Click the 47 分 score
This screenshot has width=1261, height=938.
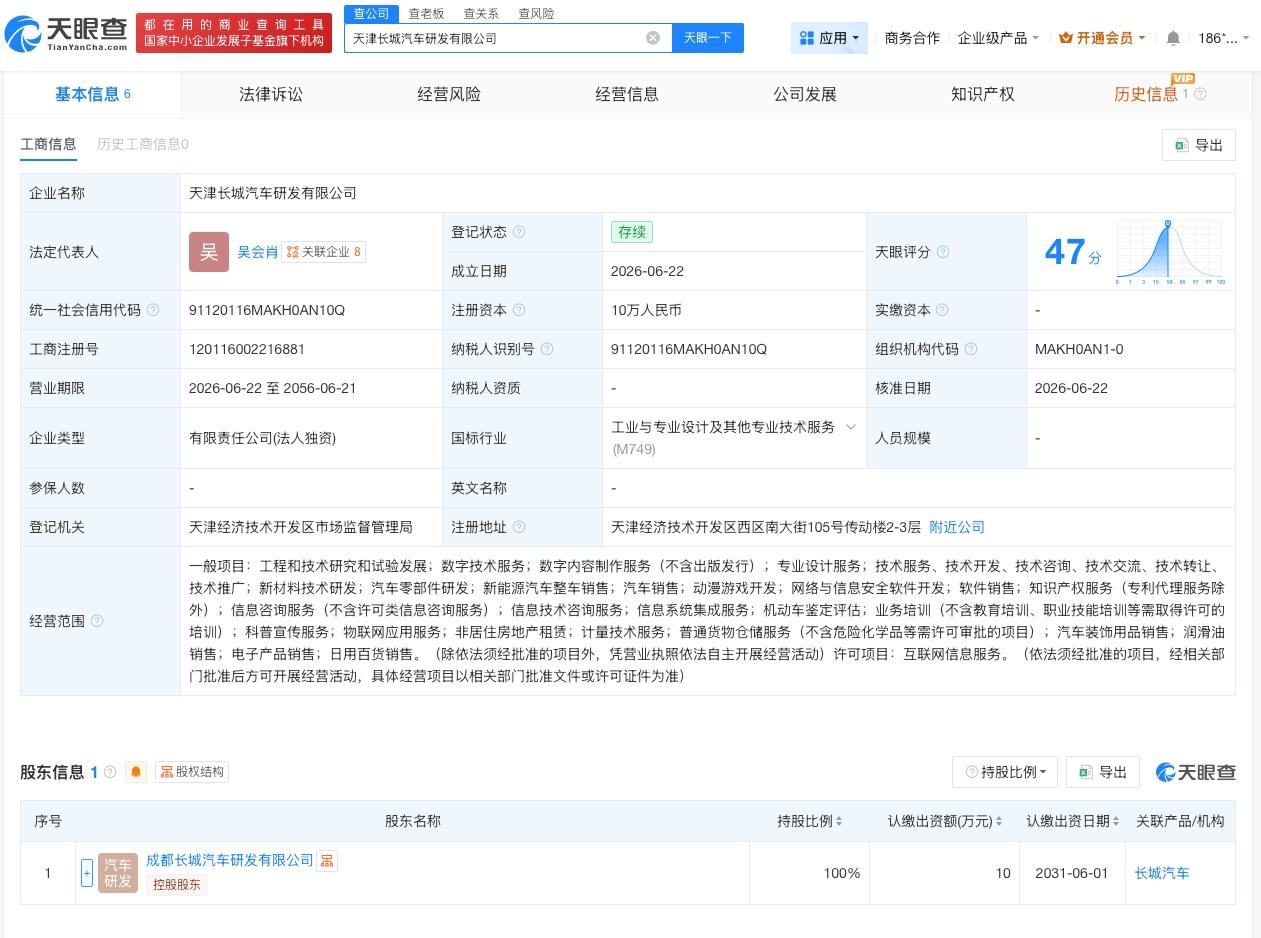1073,252
